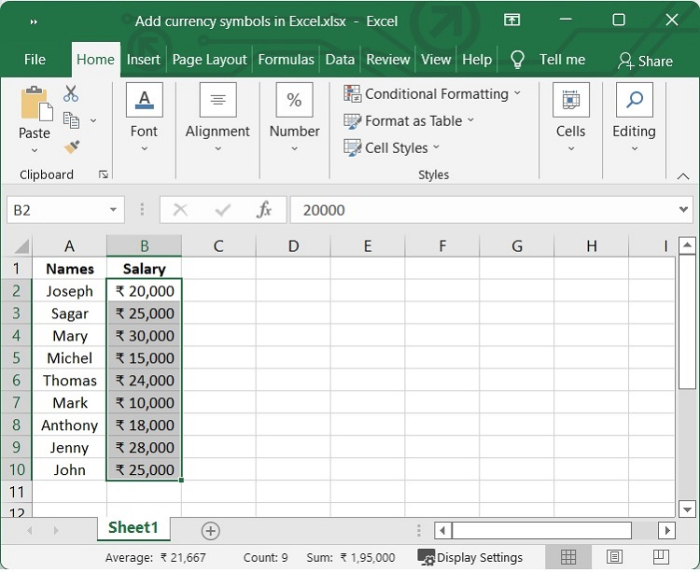Click the Cut scissors icon
Viewport: 700px width, 572px height.
coord(71,94)
